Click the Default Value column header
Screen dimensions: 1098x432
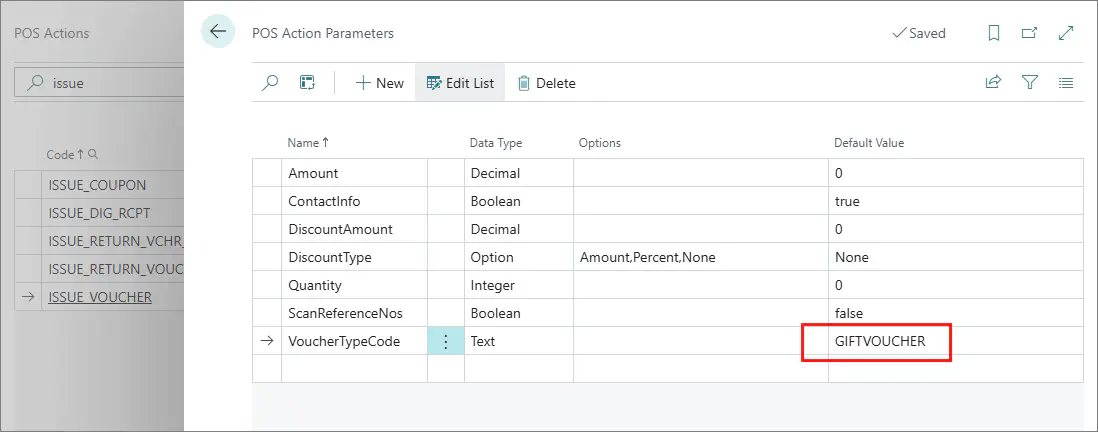869,143
